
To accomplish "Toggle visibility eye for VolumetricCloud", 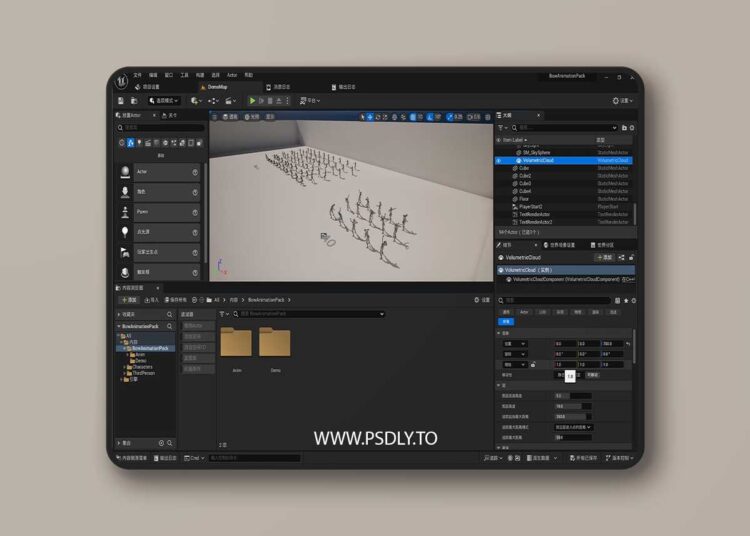I will pos(499,160).
